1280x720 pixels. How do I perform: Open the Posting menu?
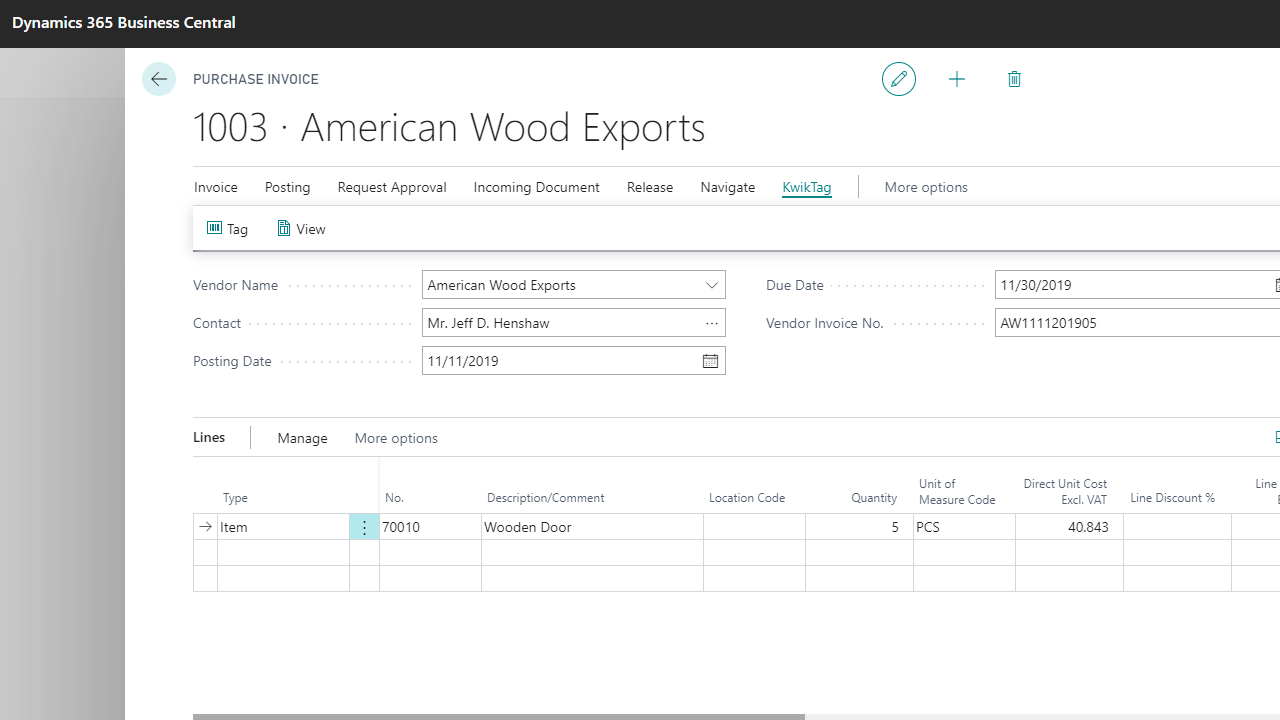click(x=288, y=187)
